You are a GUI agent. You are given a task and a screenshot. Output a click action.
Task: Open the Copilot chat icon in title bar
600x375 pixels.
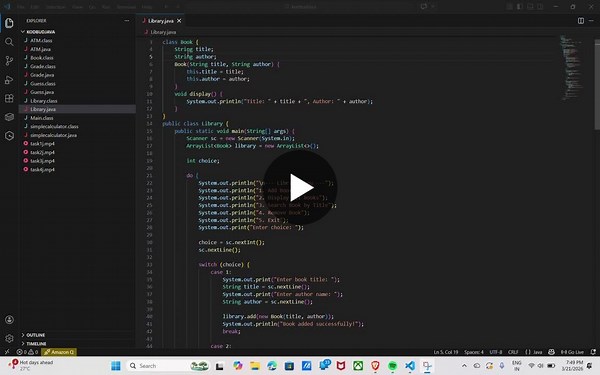[424, 7]
